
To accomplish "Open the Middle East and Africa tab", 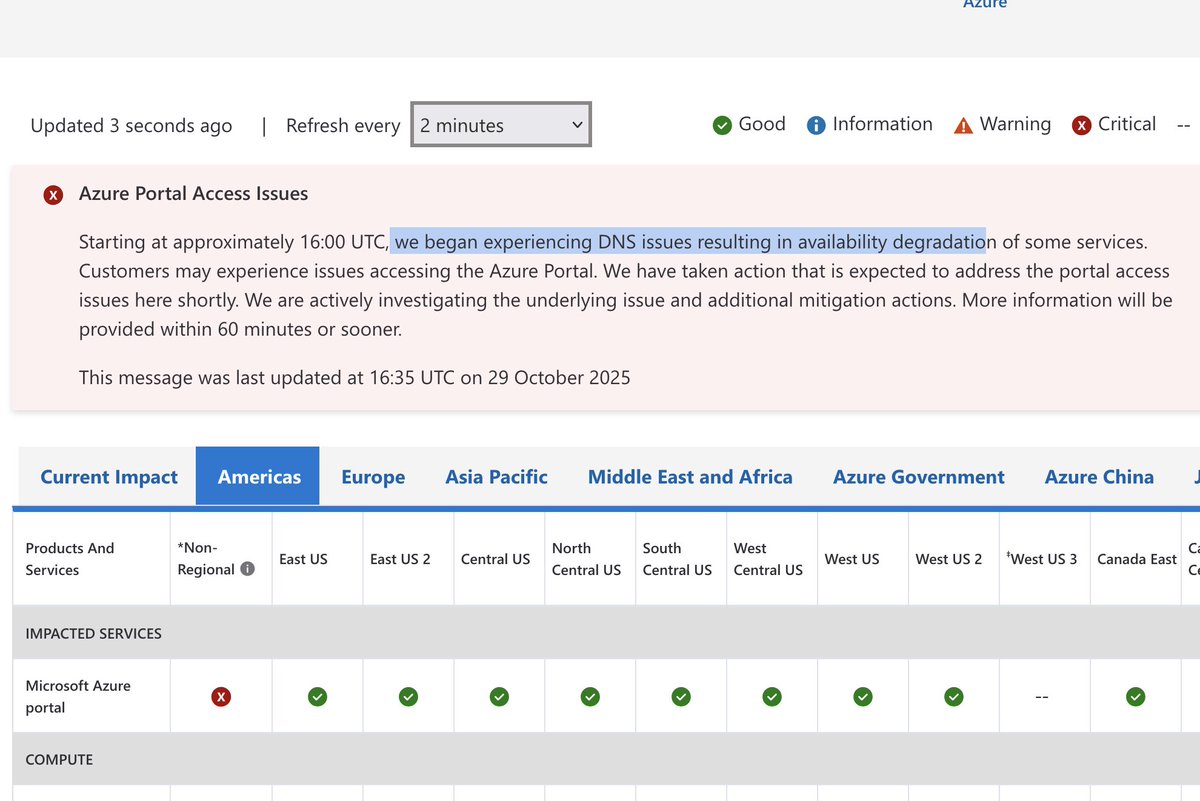I will click(690, 477).
